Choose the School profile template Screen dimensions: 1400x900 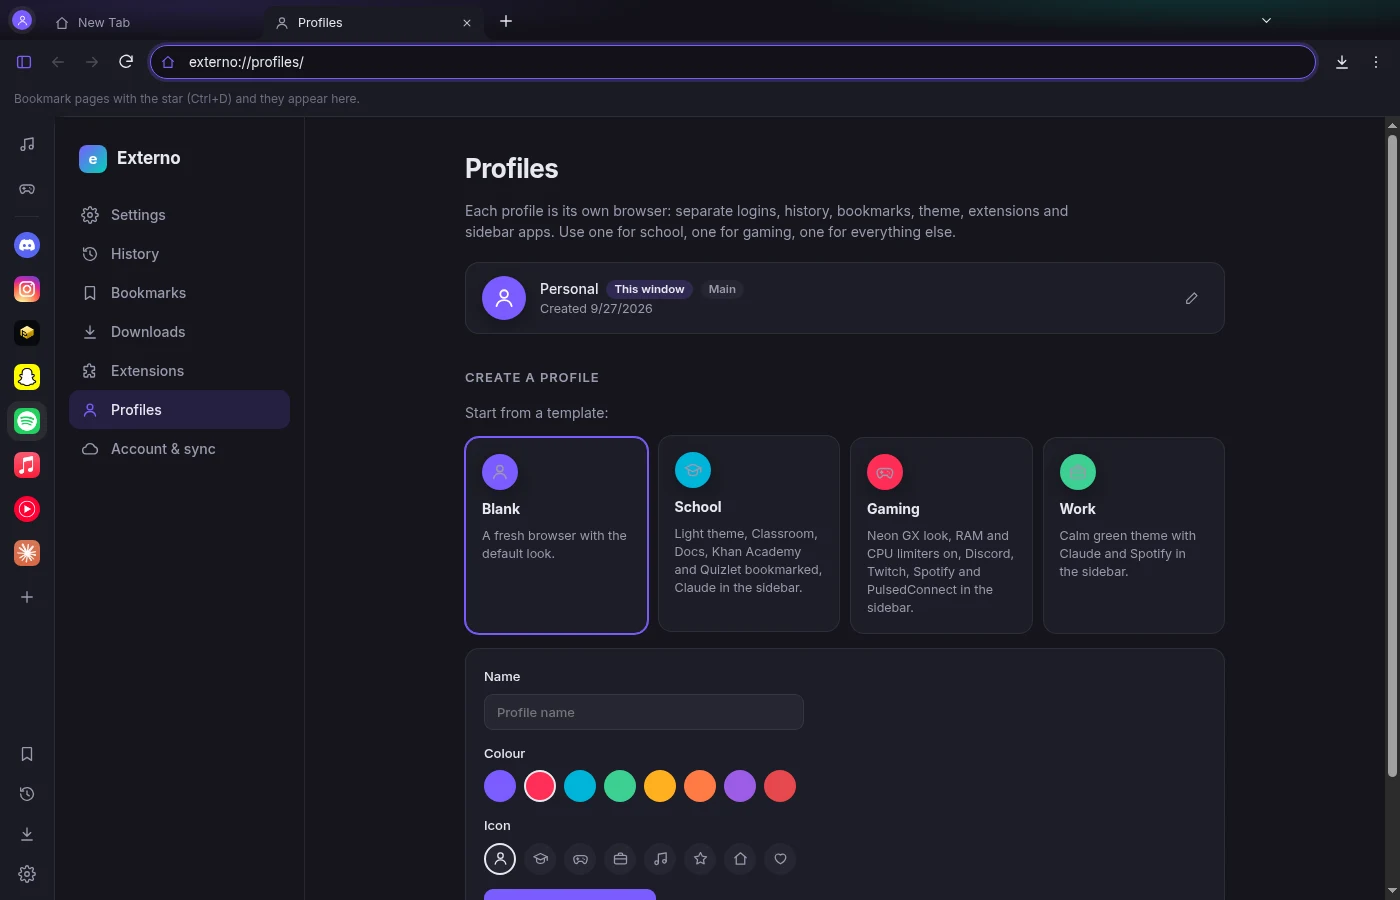point(749,534)
